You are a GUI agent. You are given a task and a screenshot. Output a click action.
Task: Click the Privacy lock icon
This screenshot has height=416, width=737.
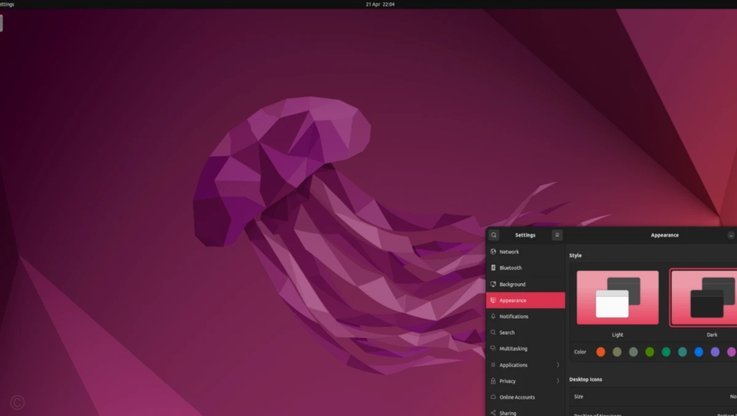[493, 381]
